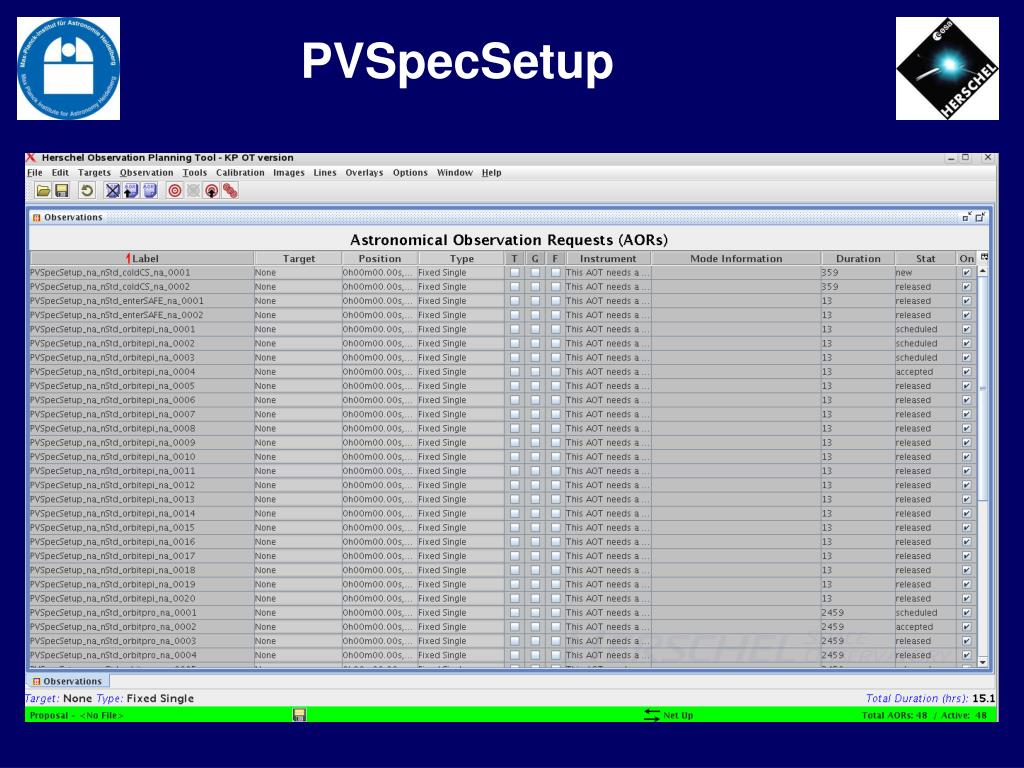Sort by the Position column header
This screenshot has width=1024, height=768.
379,259
